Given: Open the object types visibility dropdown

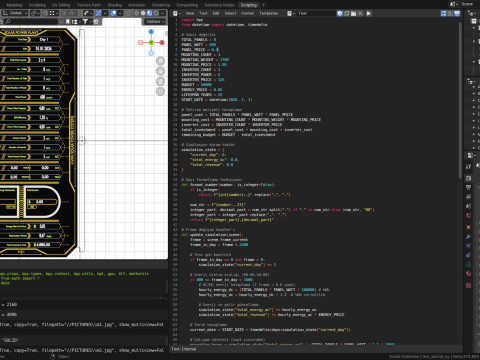Looking at the screenshot, I should tap(88, 13).
